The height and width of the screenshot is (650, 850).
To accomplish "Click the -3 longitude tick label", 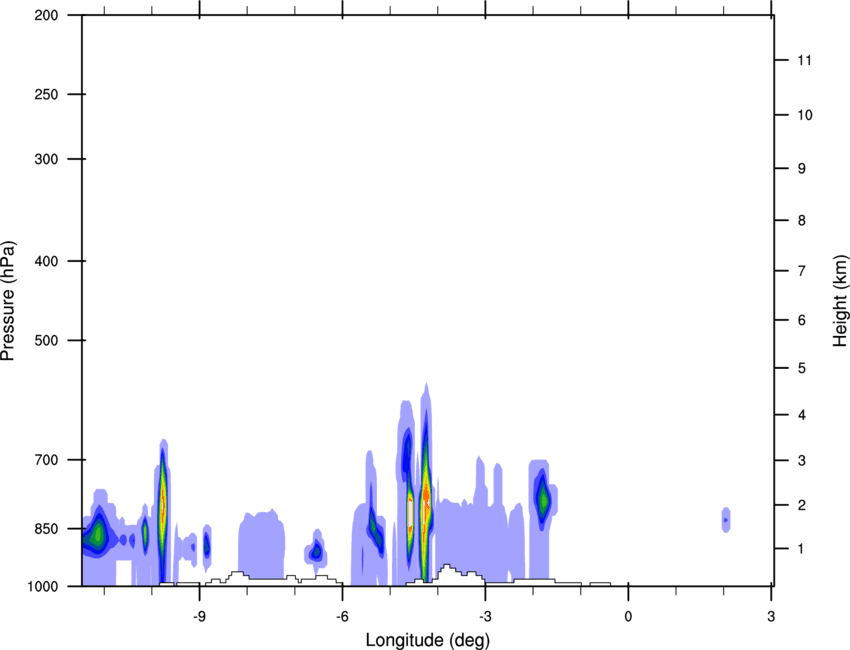I will pyautogui.click(x=485, y=616).
